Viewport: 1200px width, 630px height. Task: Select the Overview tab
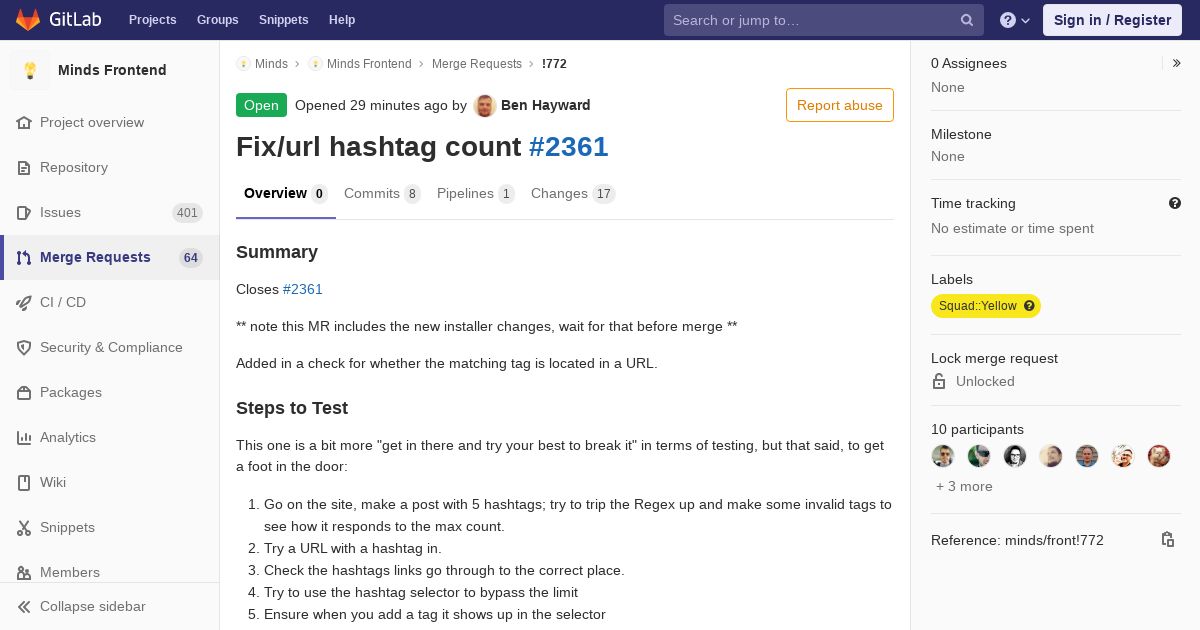point(286,194)
